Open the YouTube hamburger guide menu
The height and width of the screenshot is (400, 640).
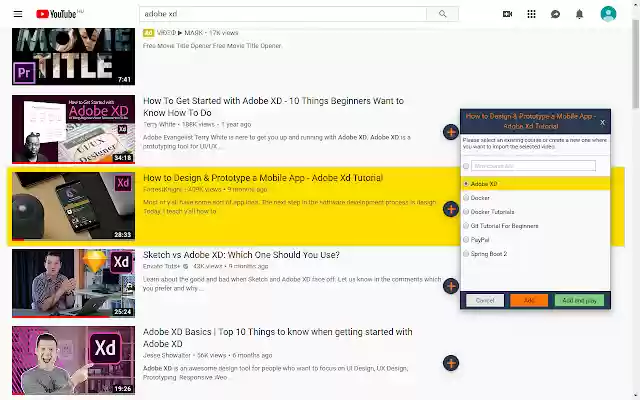point(18,14)
